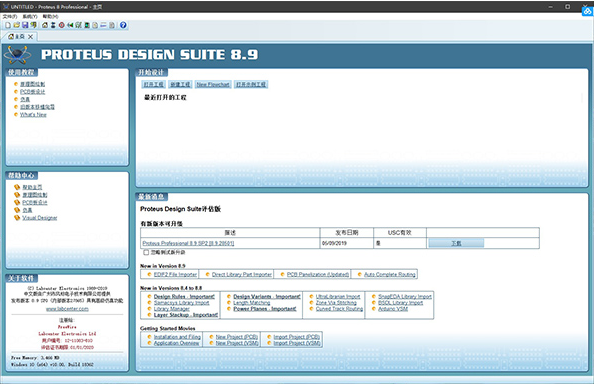Open the What's New tutorial link

pyautogui.click(x=33, y=114)
